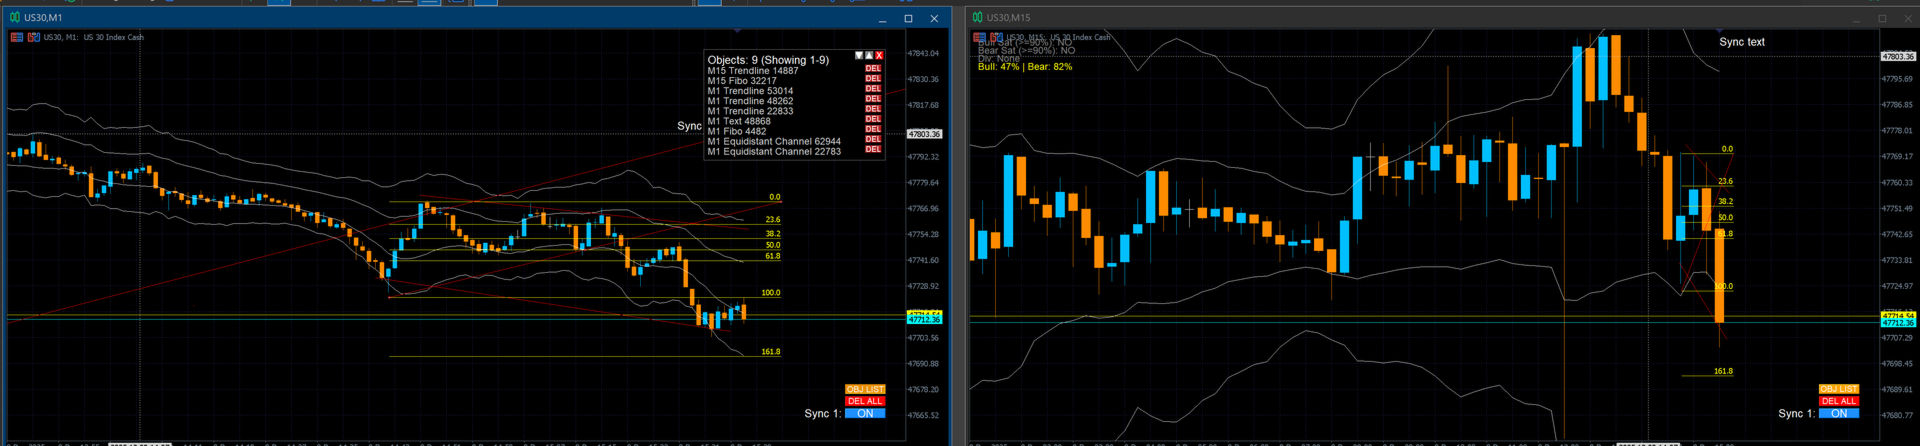Click 'Bull: 47% | Bear: 82%' indicator text

coord(1025,67)
